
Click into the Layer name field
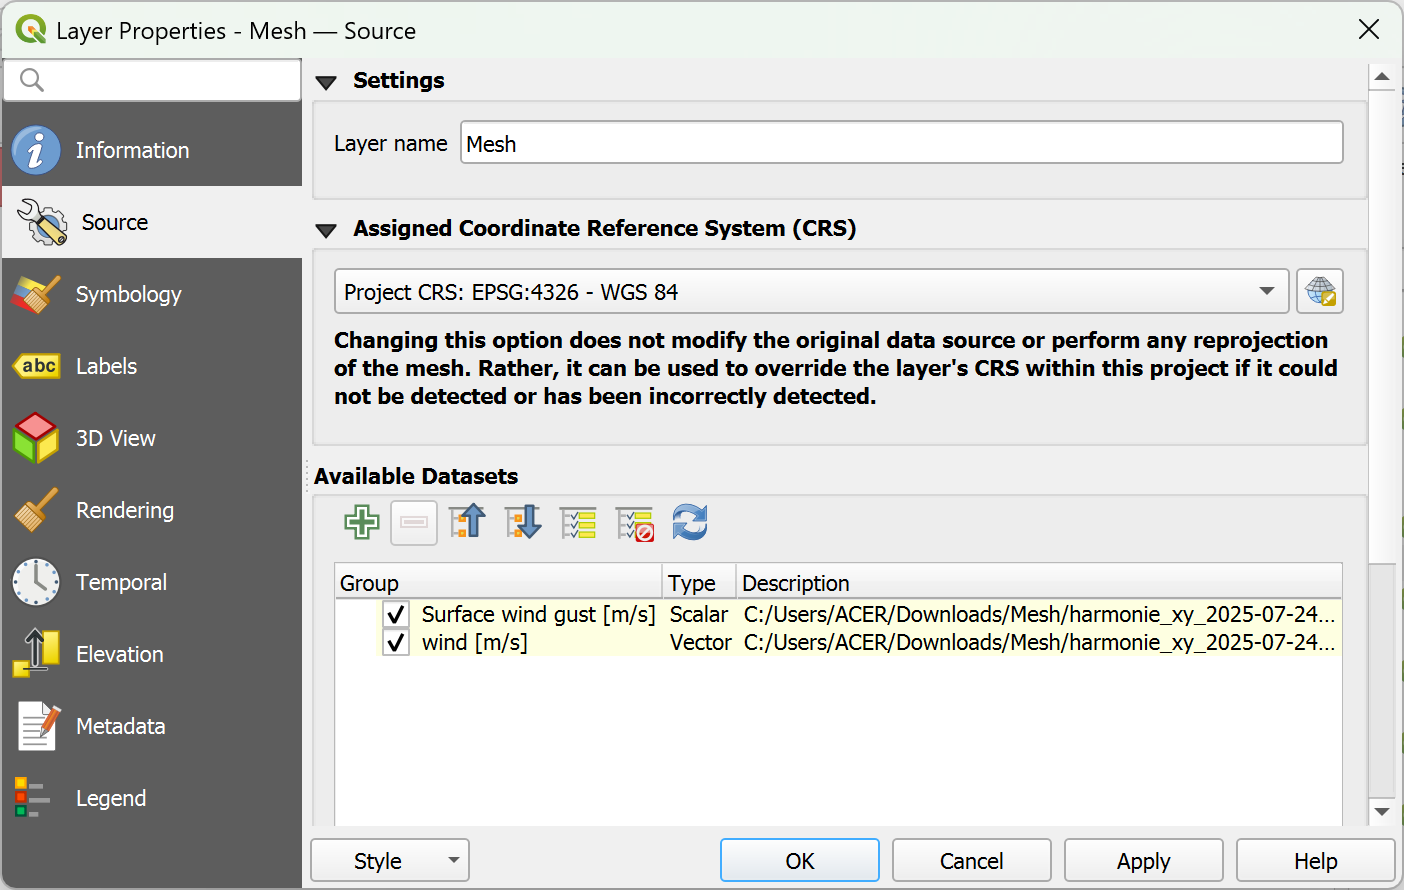coord(902,143)
